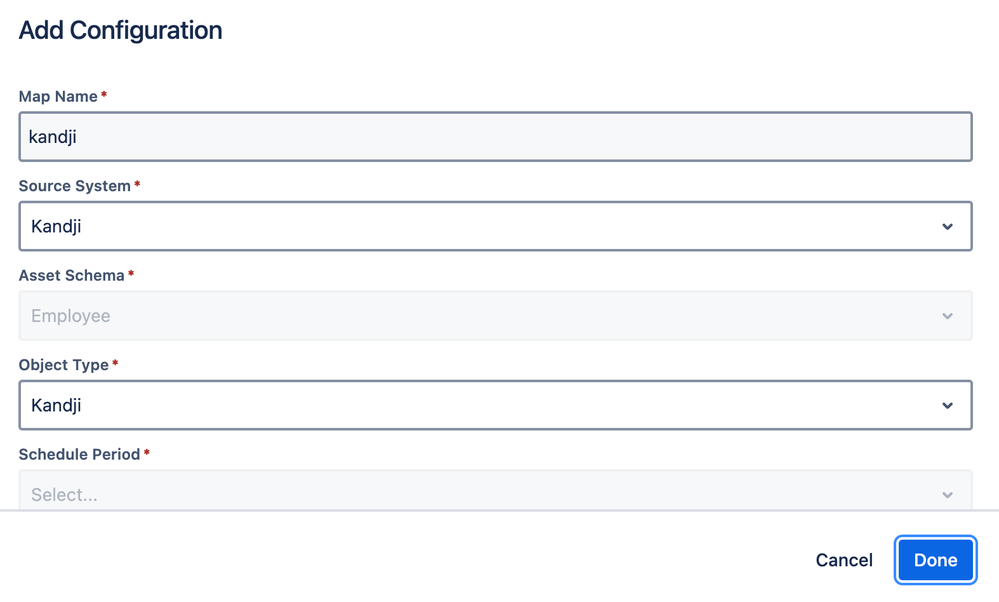Viewport: 999px width, 602px height.
Task: Open the Schedule Period Select... dropdown
Action: point(480,494)
